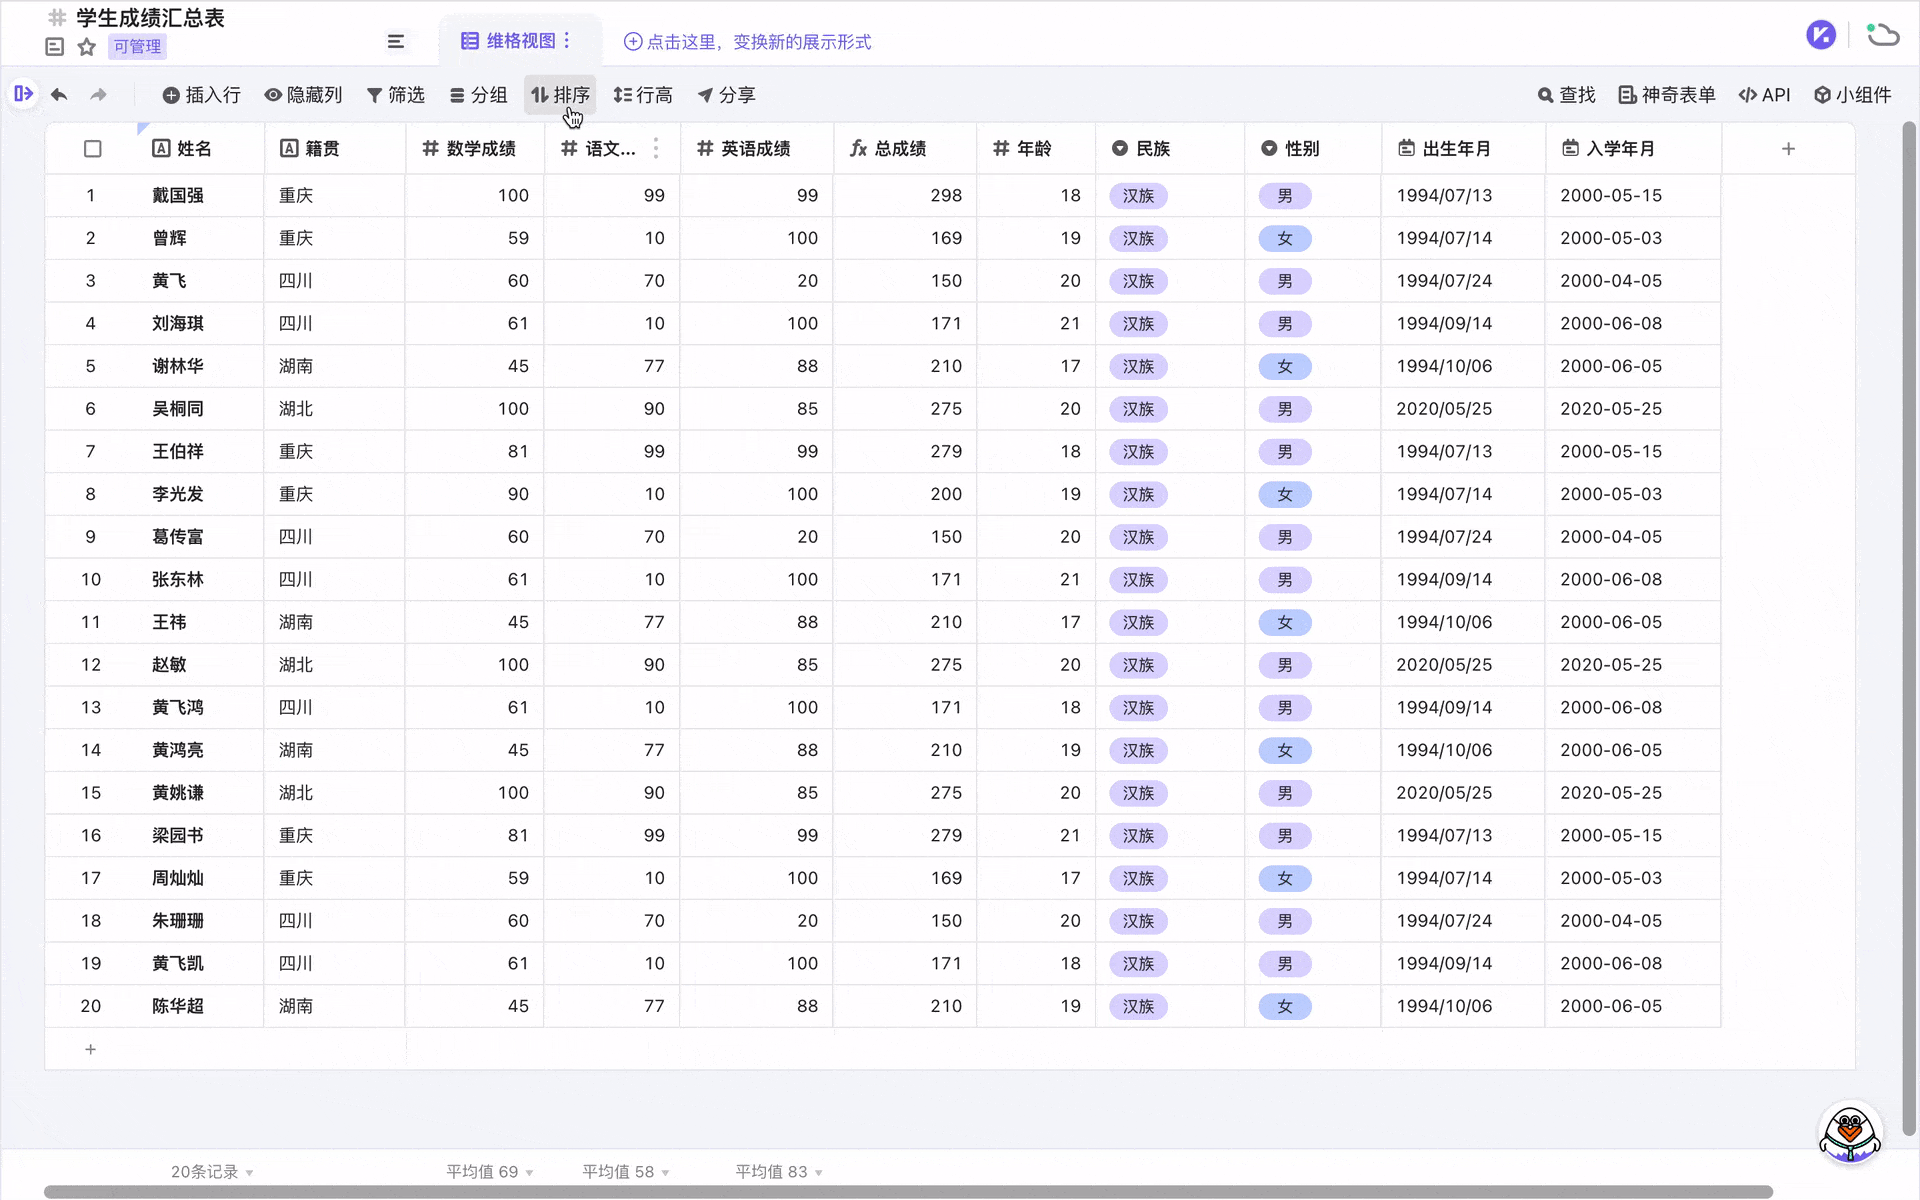The height and width of the screenshot is (1200, 1920).
Task: Click the undo arrow icon
Action: 59,95
